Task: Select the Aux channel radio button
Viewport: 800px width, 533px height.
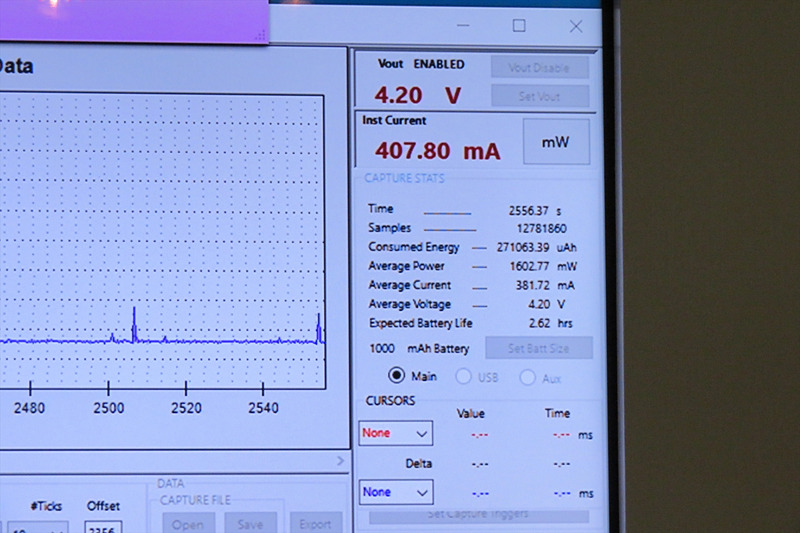Action: [528, 378]
